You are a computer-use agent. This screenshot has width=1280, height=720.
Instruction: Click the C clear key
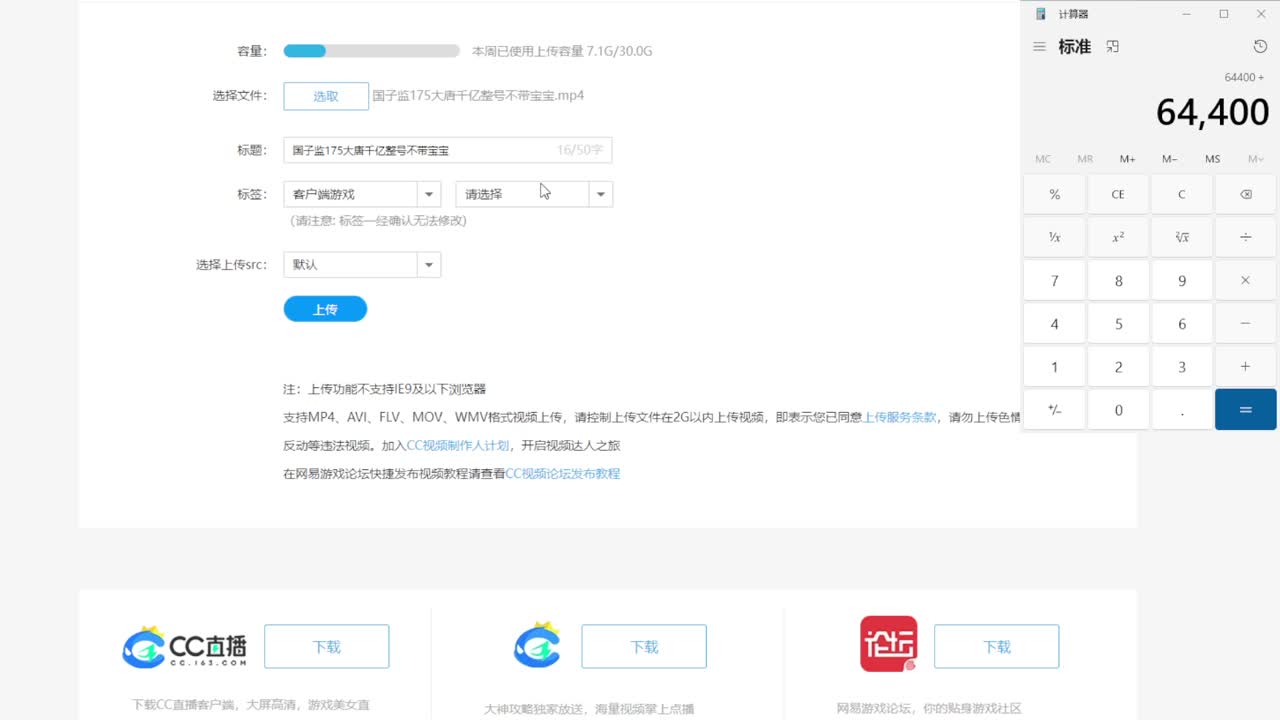click(1182, 194)
